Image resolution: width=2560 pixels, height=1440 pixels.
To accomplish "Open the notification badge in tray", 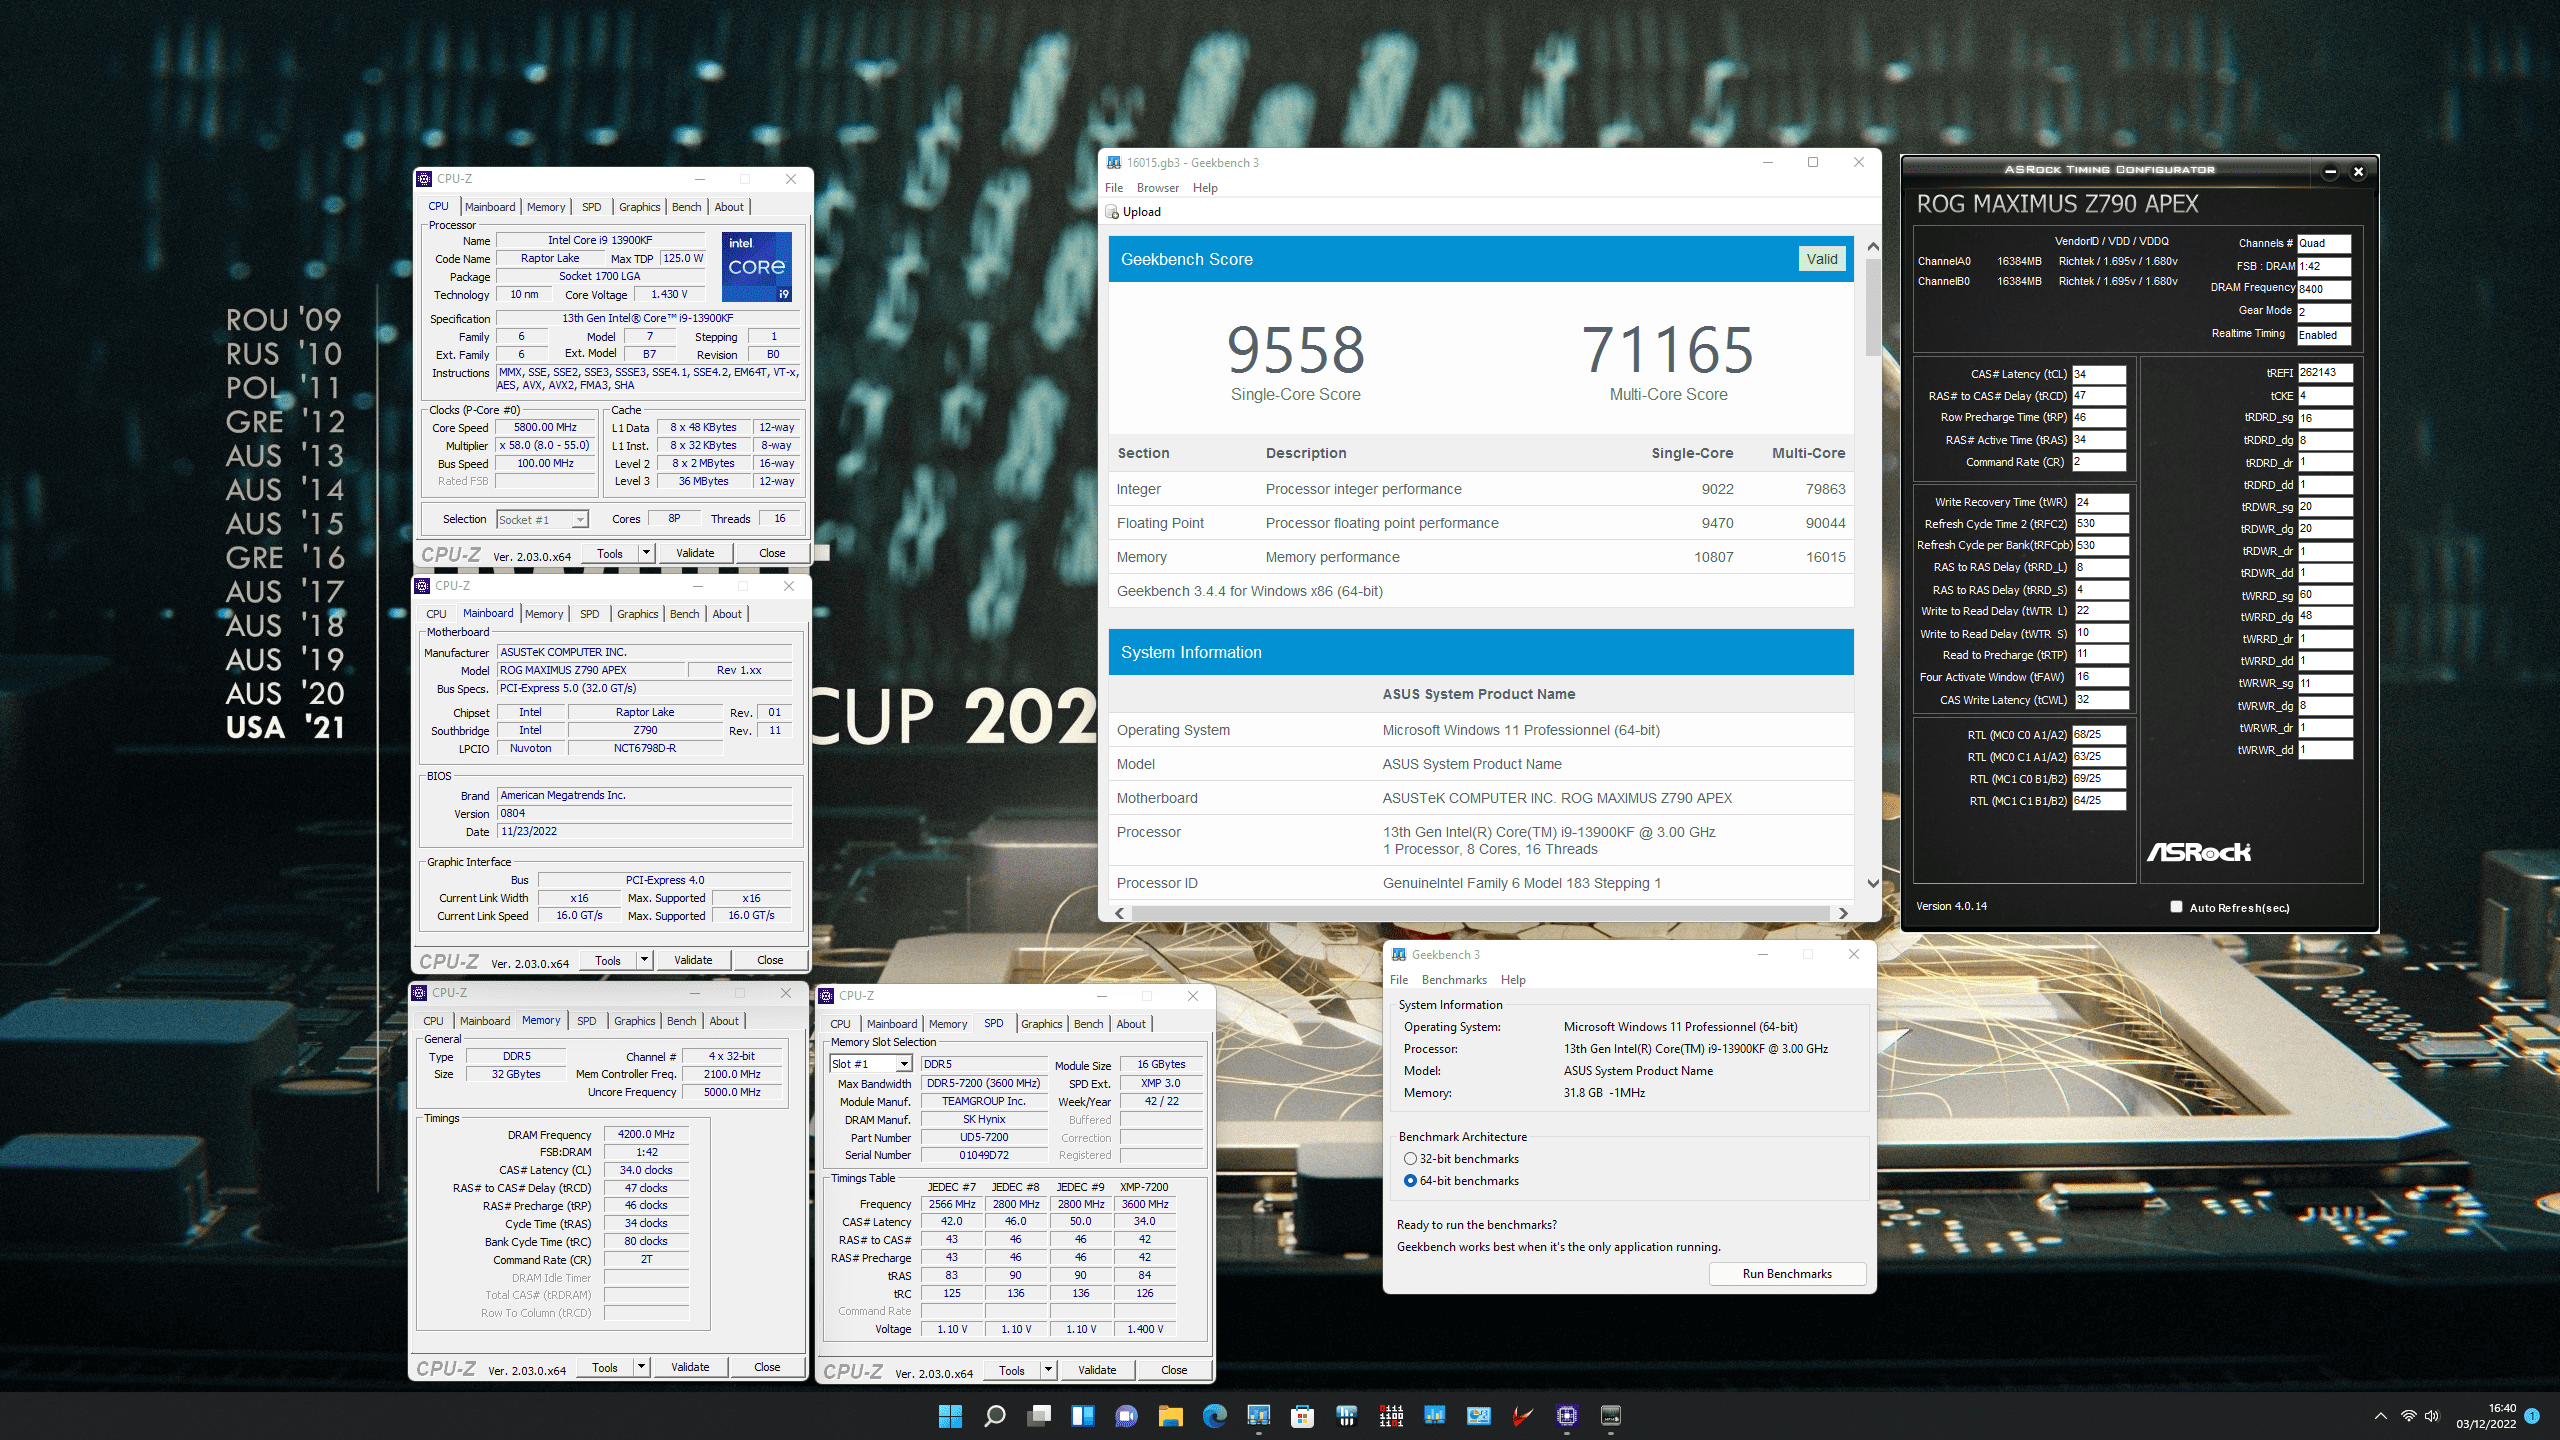I will point(2532,1415).
